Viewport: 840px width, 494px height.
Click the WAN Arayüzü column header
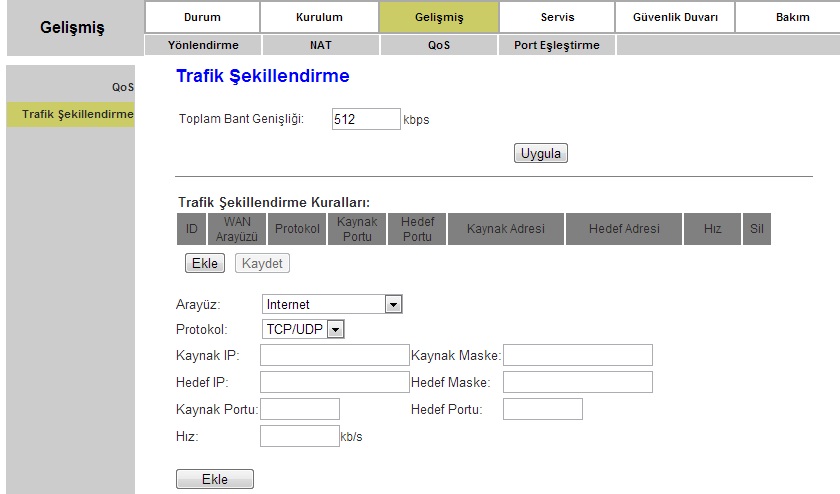point(237,229)
